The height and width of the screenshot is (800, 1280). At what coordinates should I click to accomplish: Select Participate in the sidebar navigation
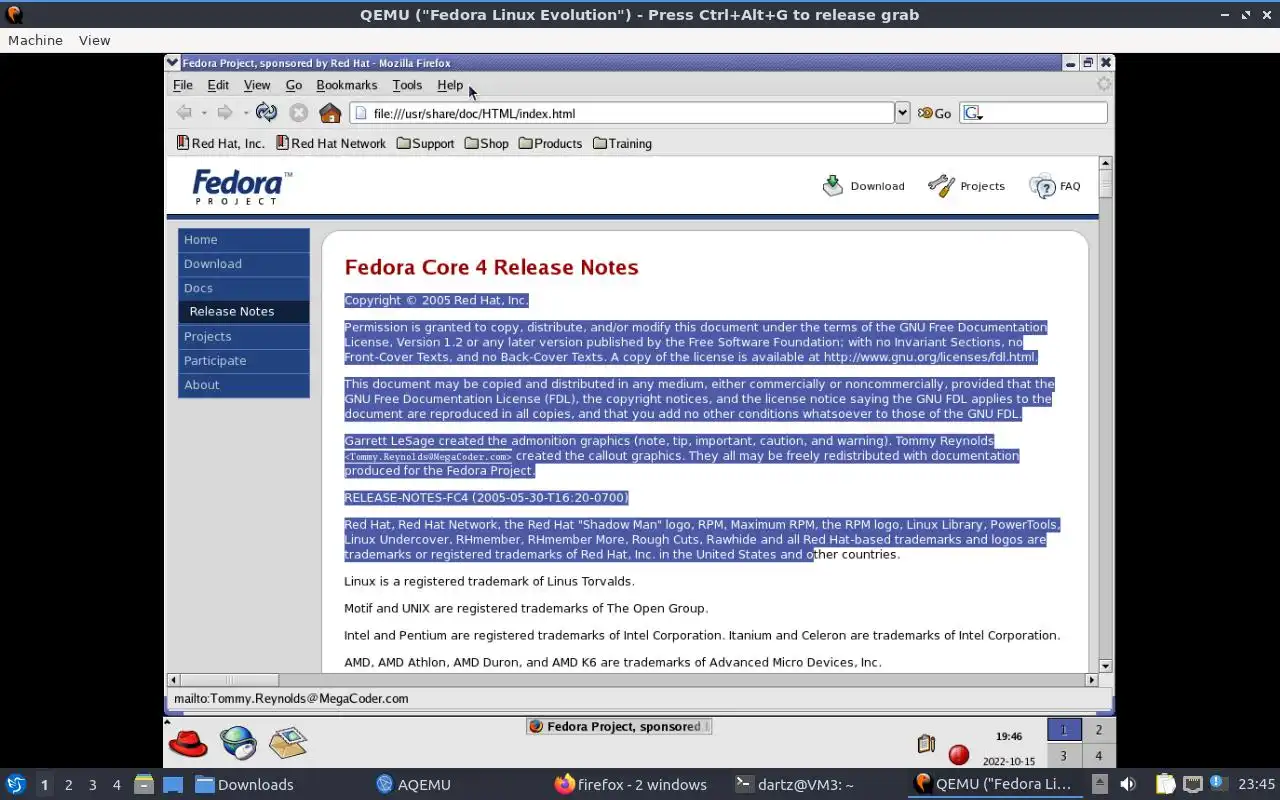pyautogui.click(x=244, y=360)
